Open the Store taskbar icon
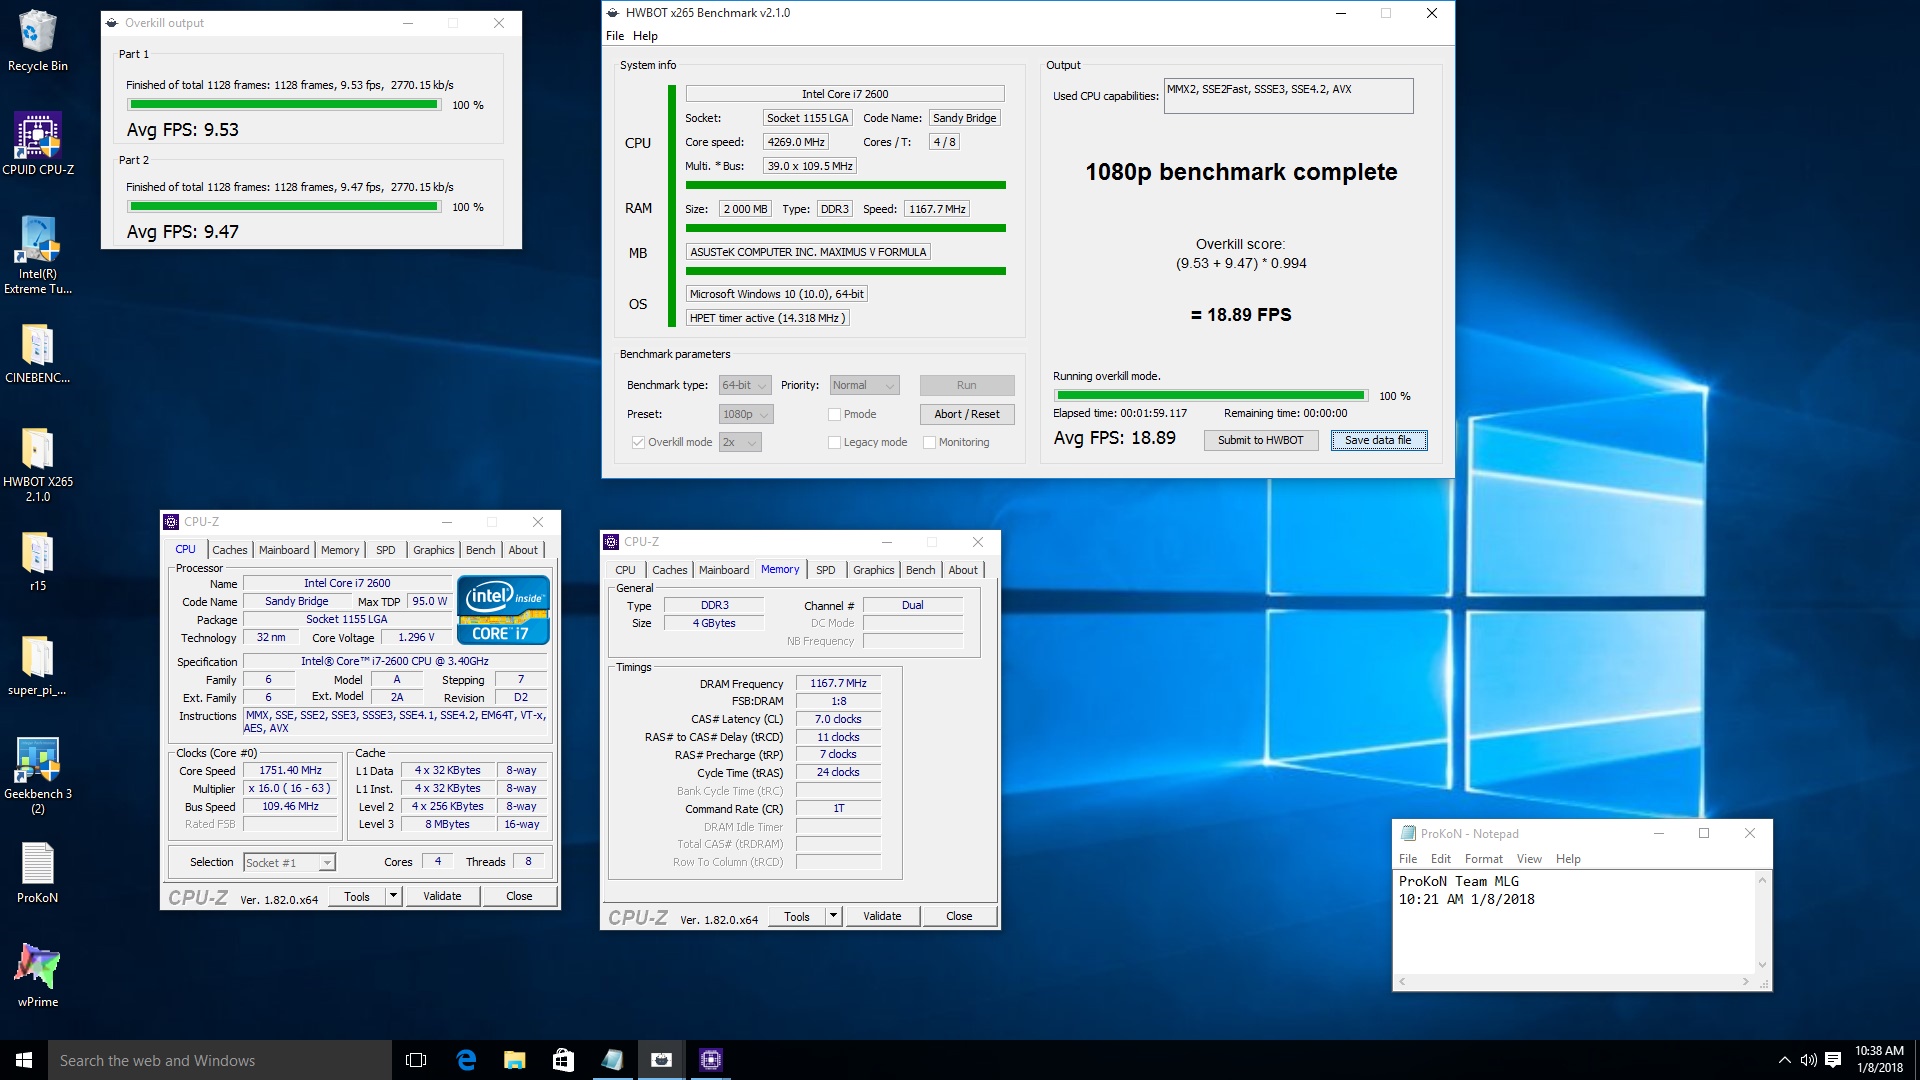This screenshot has width=1920, height=1080. tap(563, 1060)
